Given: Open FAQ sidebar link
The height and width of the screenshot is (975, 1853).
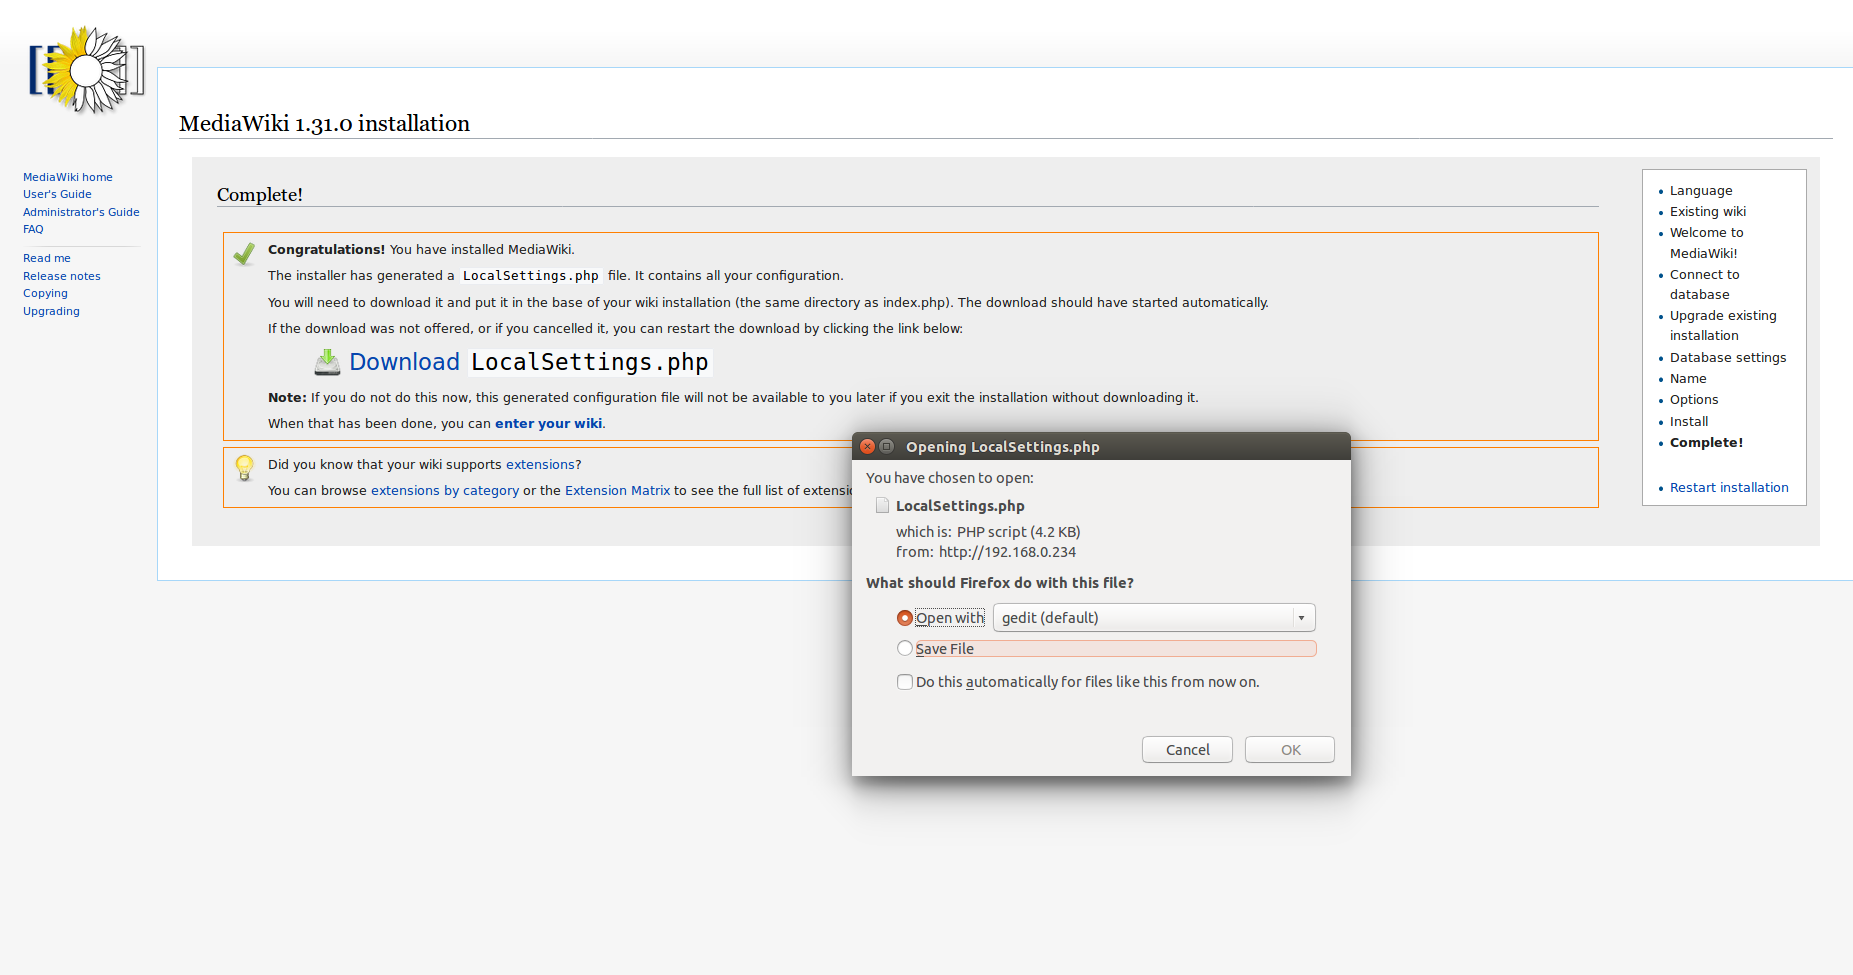Looking at the screenshot, I should pos(33,229).
